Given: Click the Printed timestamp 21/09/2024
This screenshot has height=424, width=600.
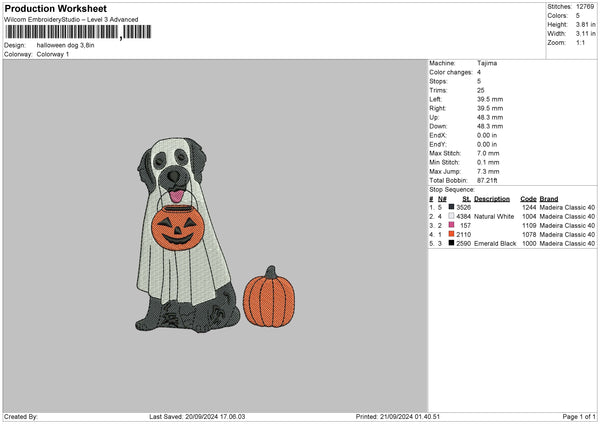Looking at the screenshot, I should click(x=410, y=416).
